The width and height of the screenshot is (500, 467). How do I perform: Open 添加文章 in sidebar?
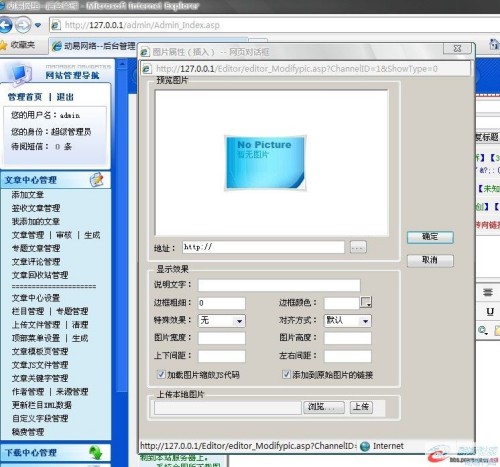point(28,195)
